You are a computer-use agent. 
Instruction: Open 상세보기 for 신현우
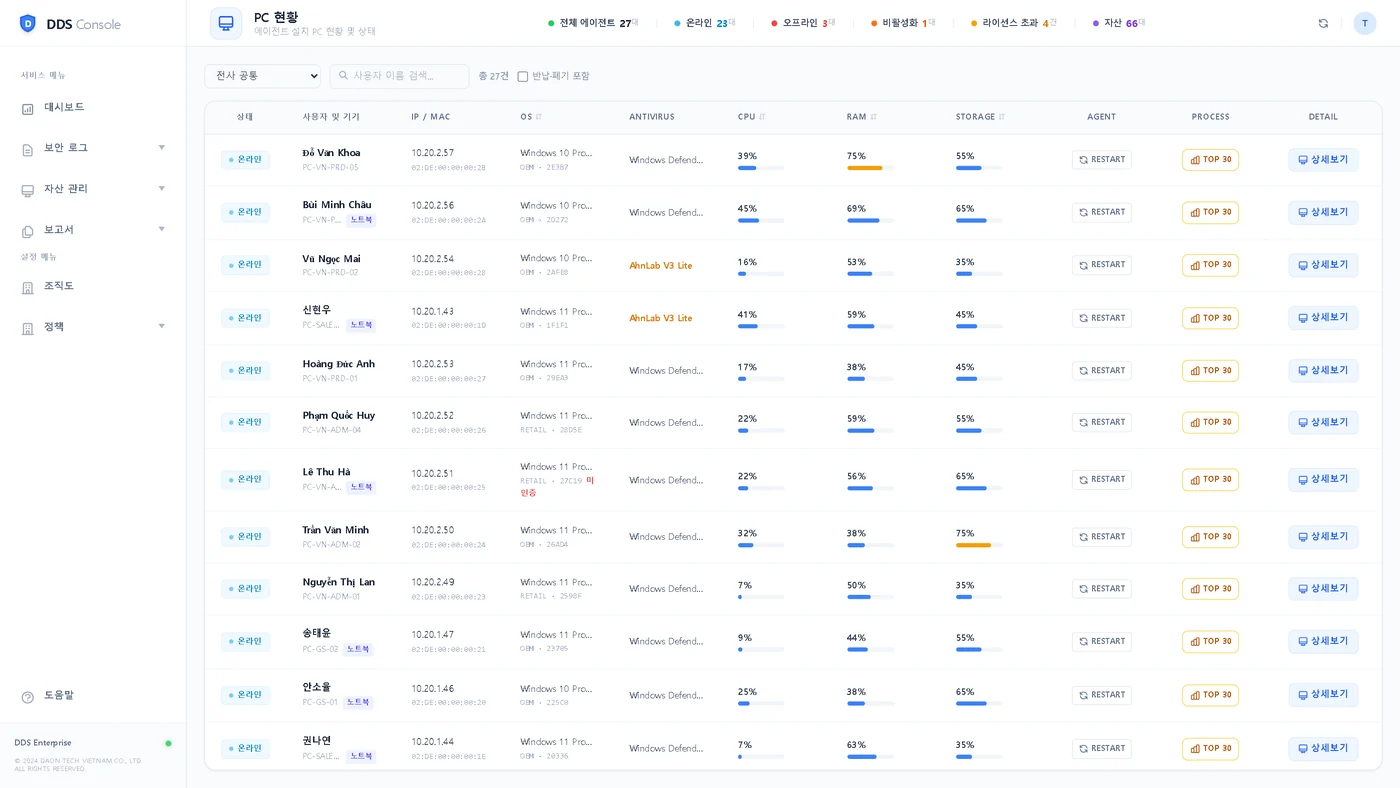pos(1323,318)
